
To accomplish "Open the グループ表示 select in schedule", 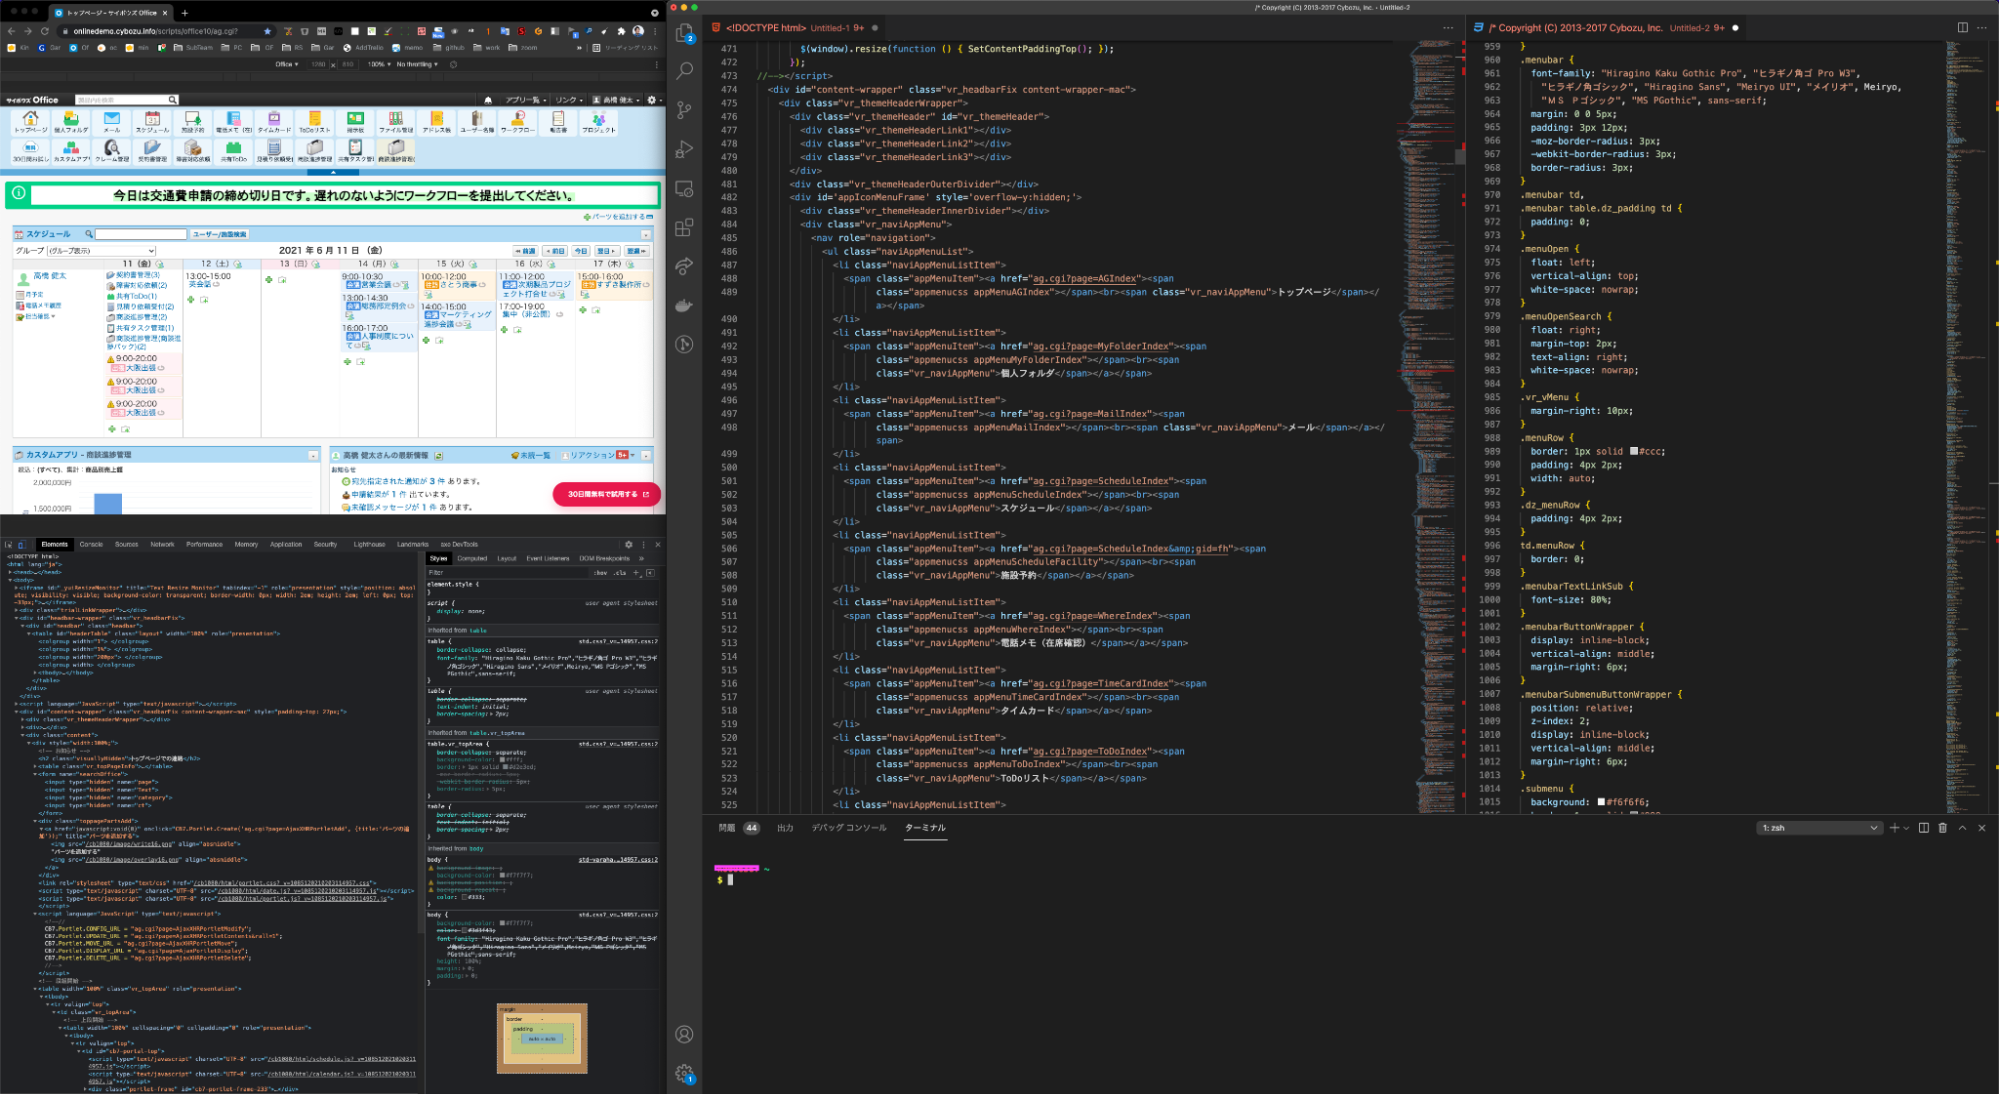I will pyautogui.click(x=101, y=251).
